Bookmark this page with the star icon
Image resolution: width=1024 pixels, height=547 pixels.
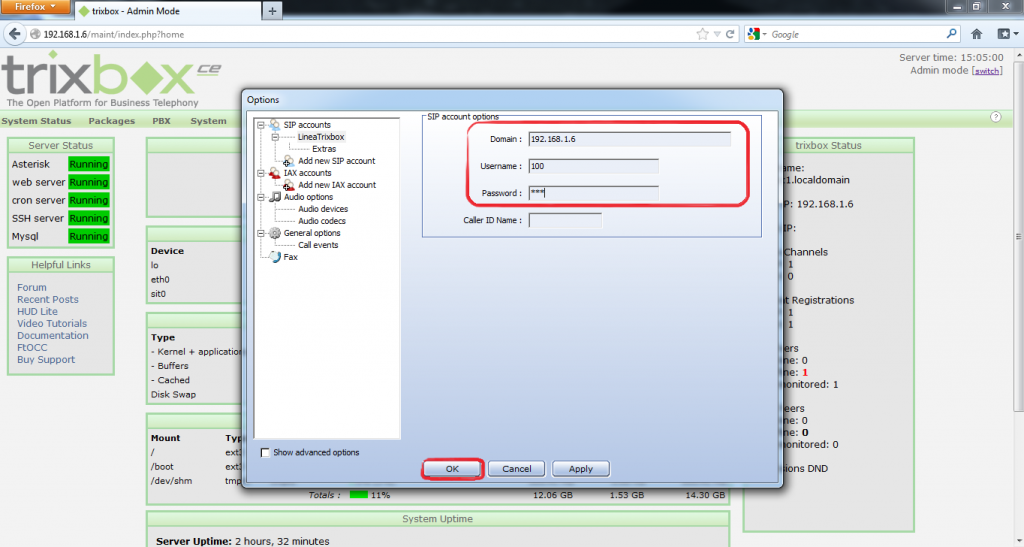tap(702, 34)
